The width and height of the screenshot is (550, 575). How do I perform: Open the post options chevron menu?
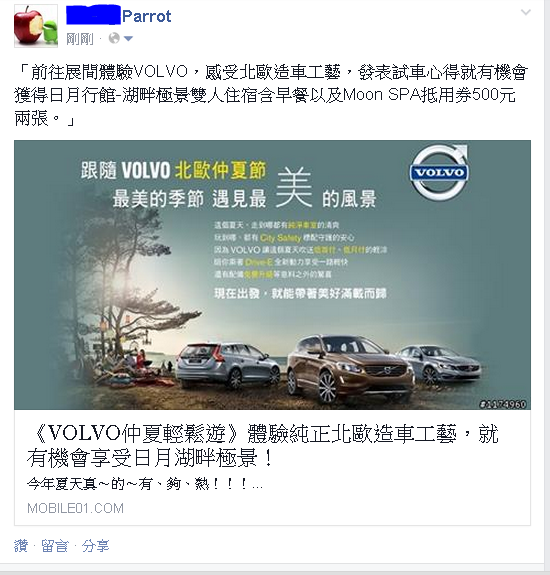526,12
